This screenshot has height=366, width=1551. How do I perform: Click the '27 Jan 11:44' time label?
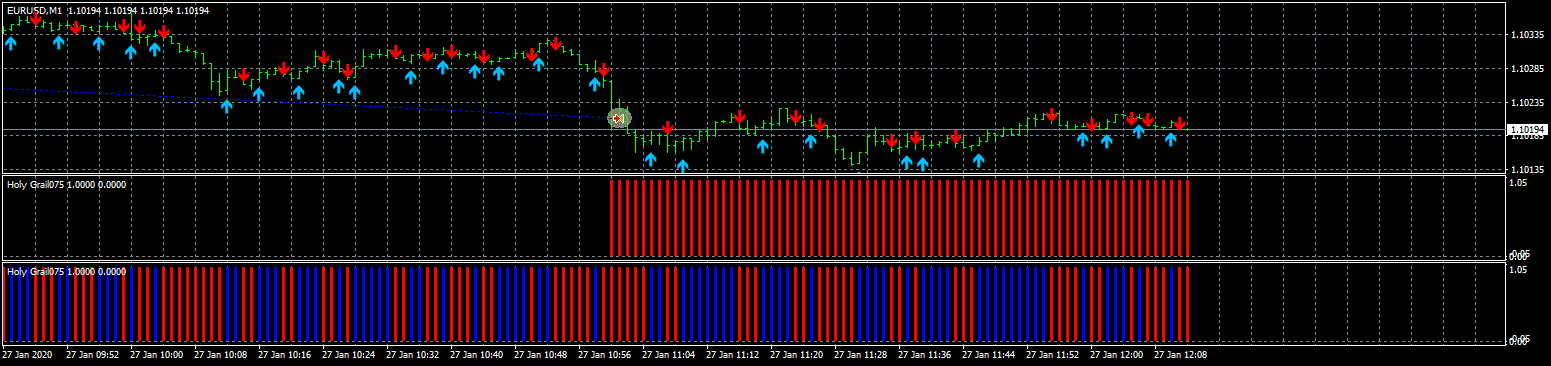988,354
